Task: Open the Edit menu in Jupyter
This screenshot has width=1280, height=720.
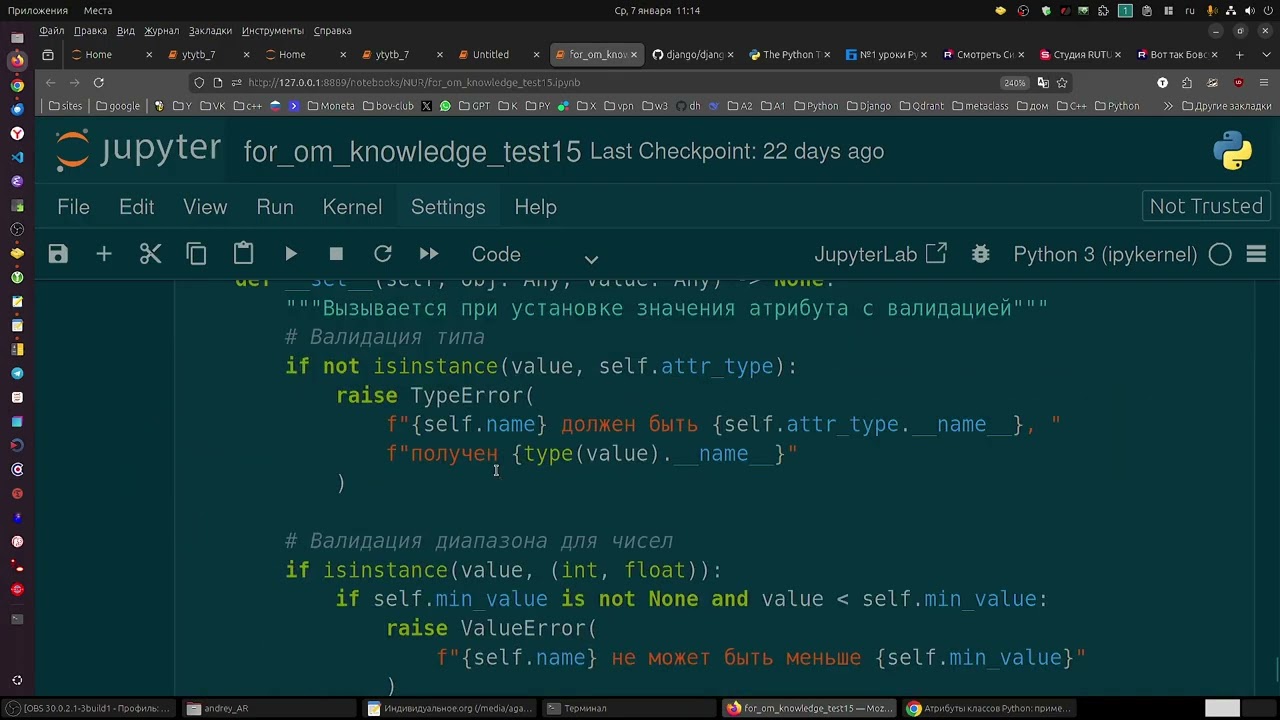Action: (x=136, y=207)
